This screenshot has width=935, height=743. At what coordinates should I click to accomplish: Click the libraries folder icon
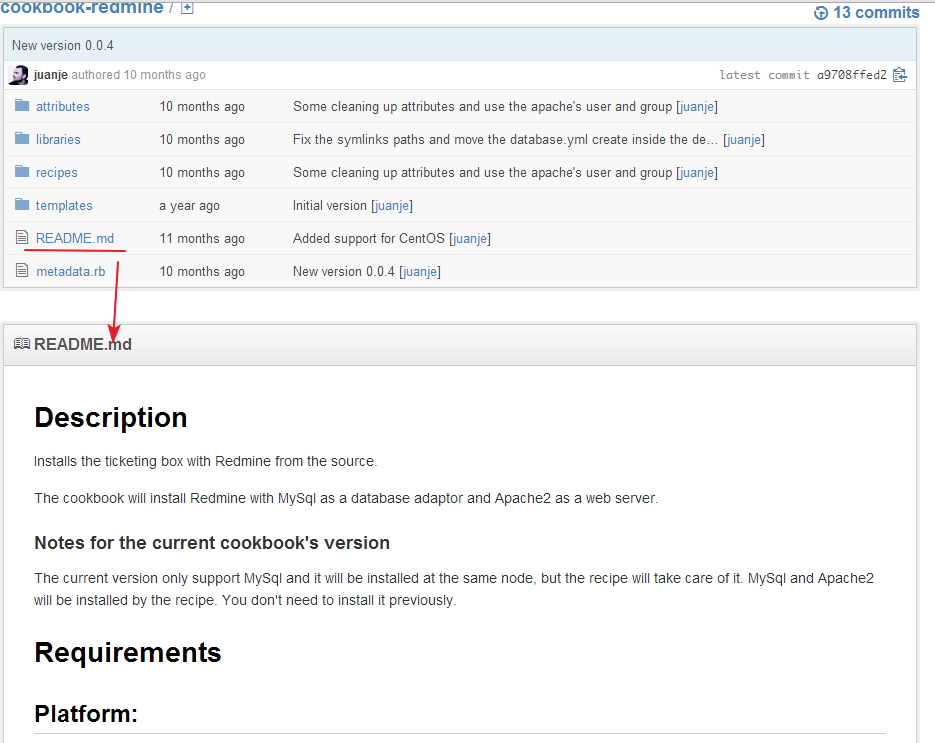22,138
